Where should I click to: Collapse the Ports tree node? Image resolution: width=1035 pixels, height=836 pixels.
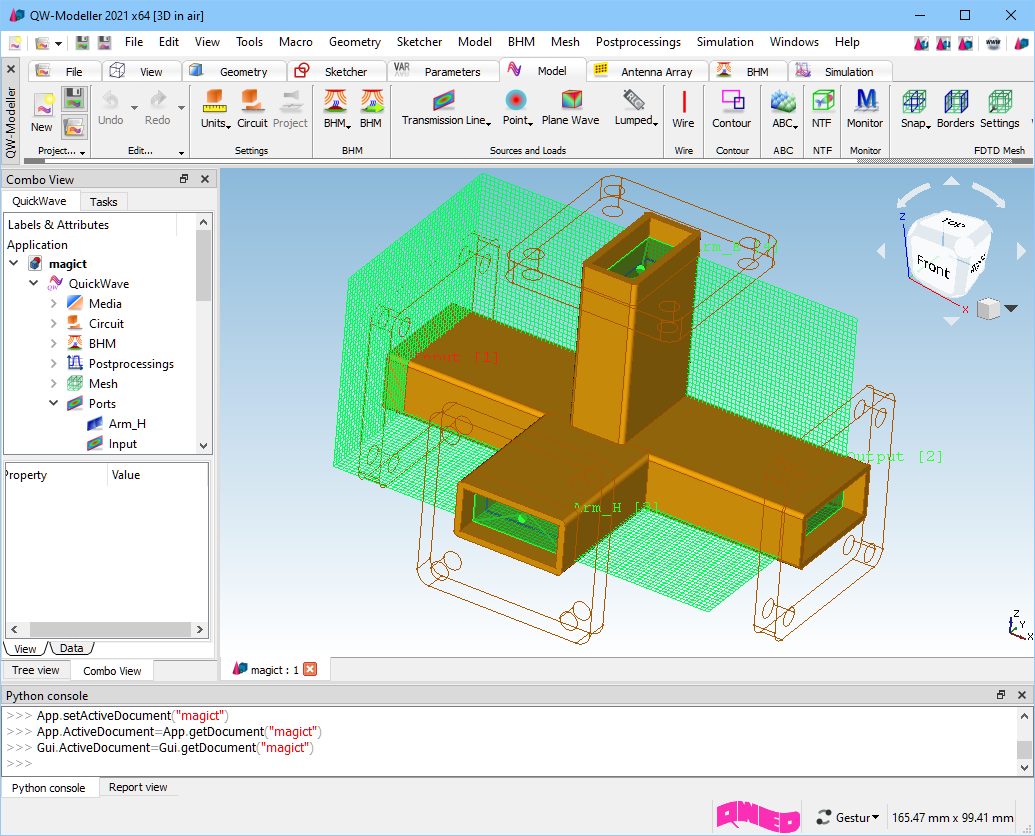coord(53,403)
